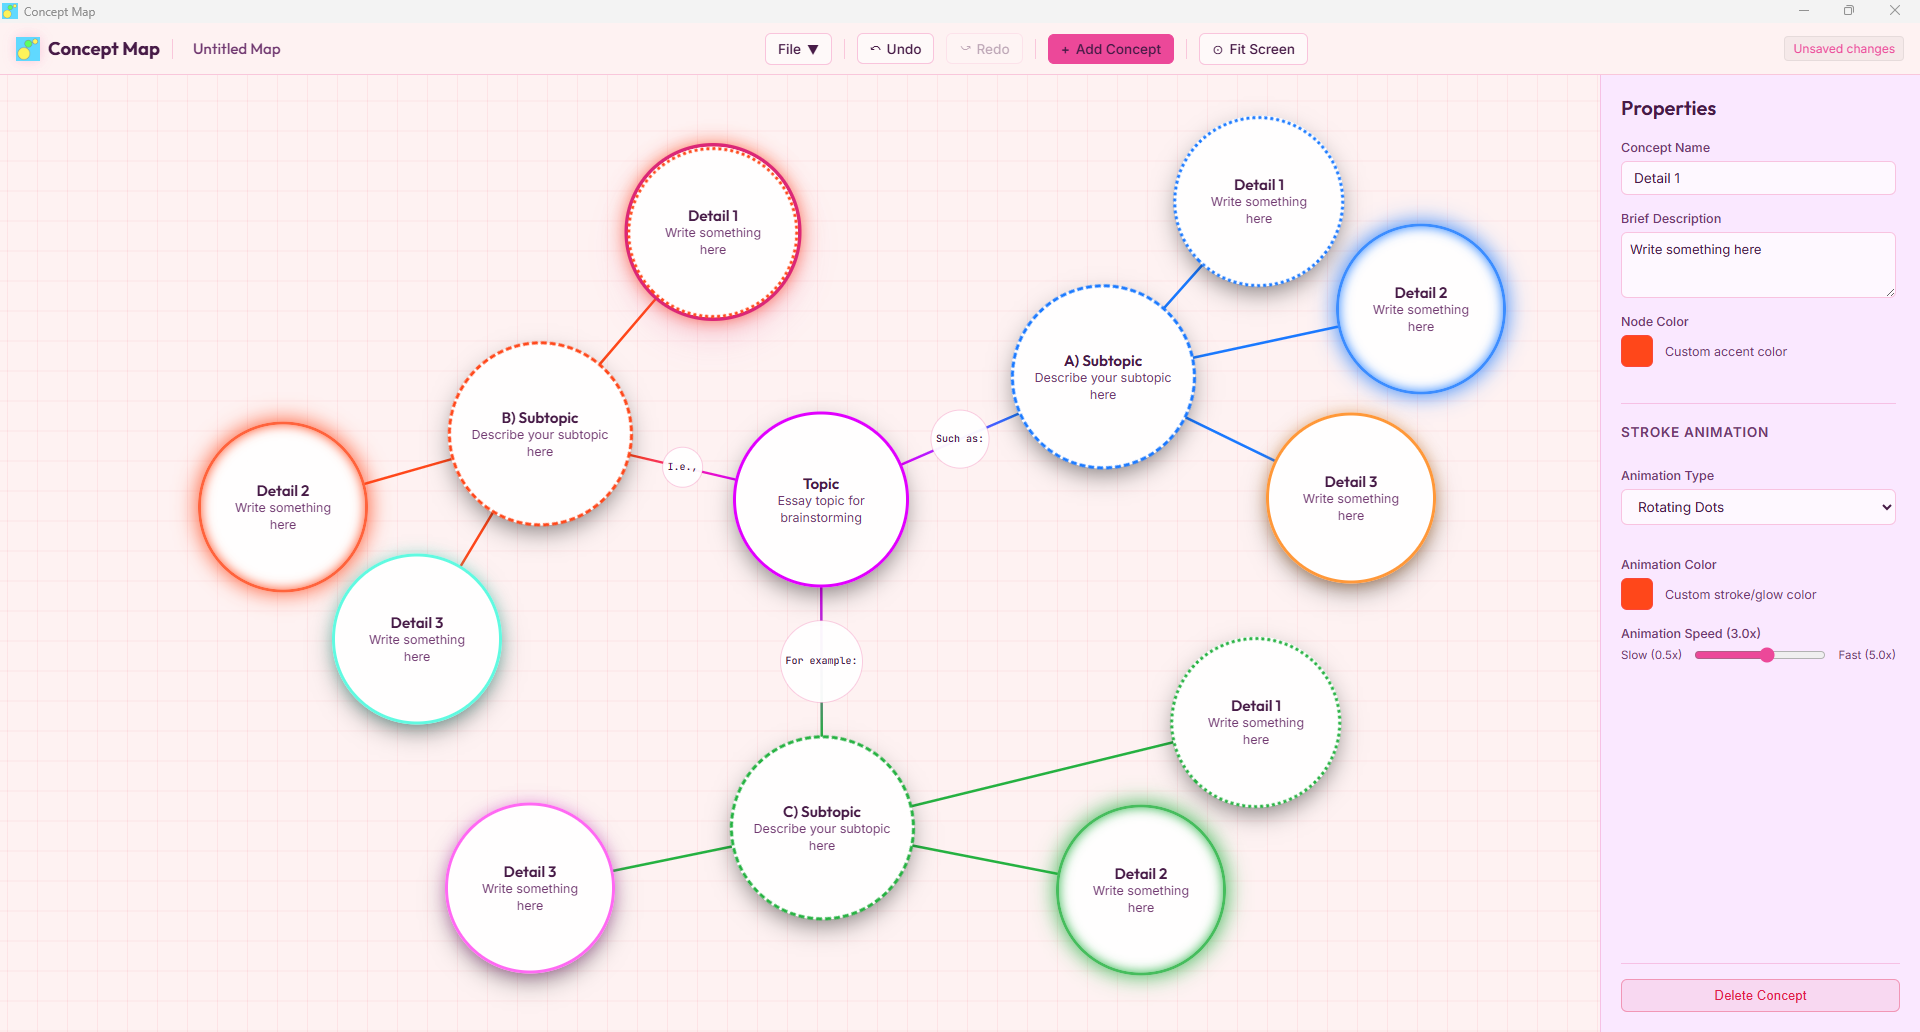
Task: Click the Custom accent color label
Action: pyautogui.click(x=1726, y=352)
